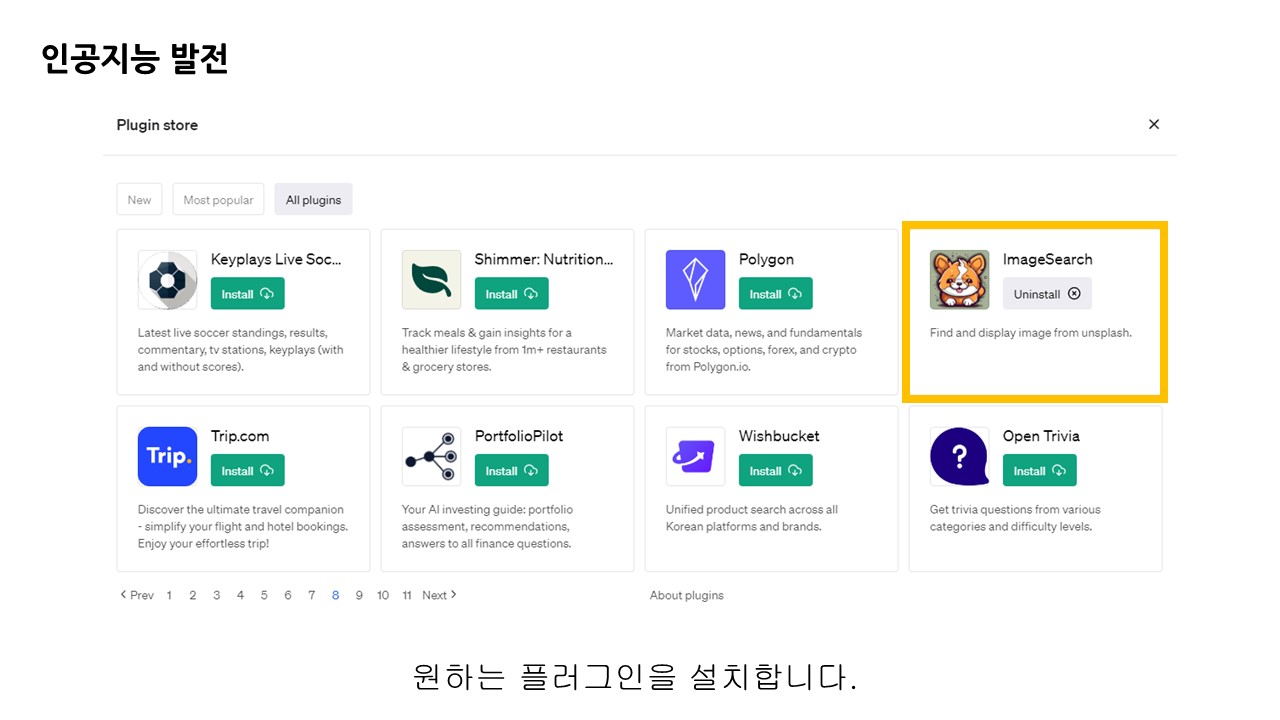Click the Wishbucket plugin logo
This screenshot has height=720, width=1280.
pyautogui.click(x=695, y=457)
